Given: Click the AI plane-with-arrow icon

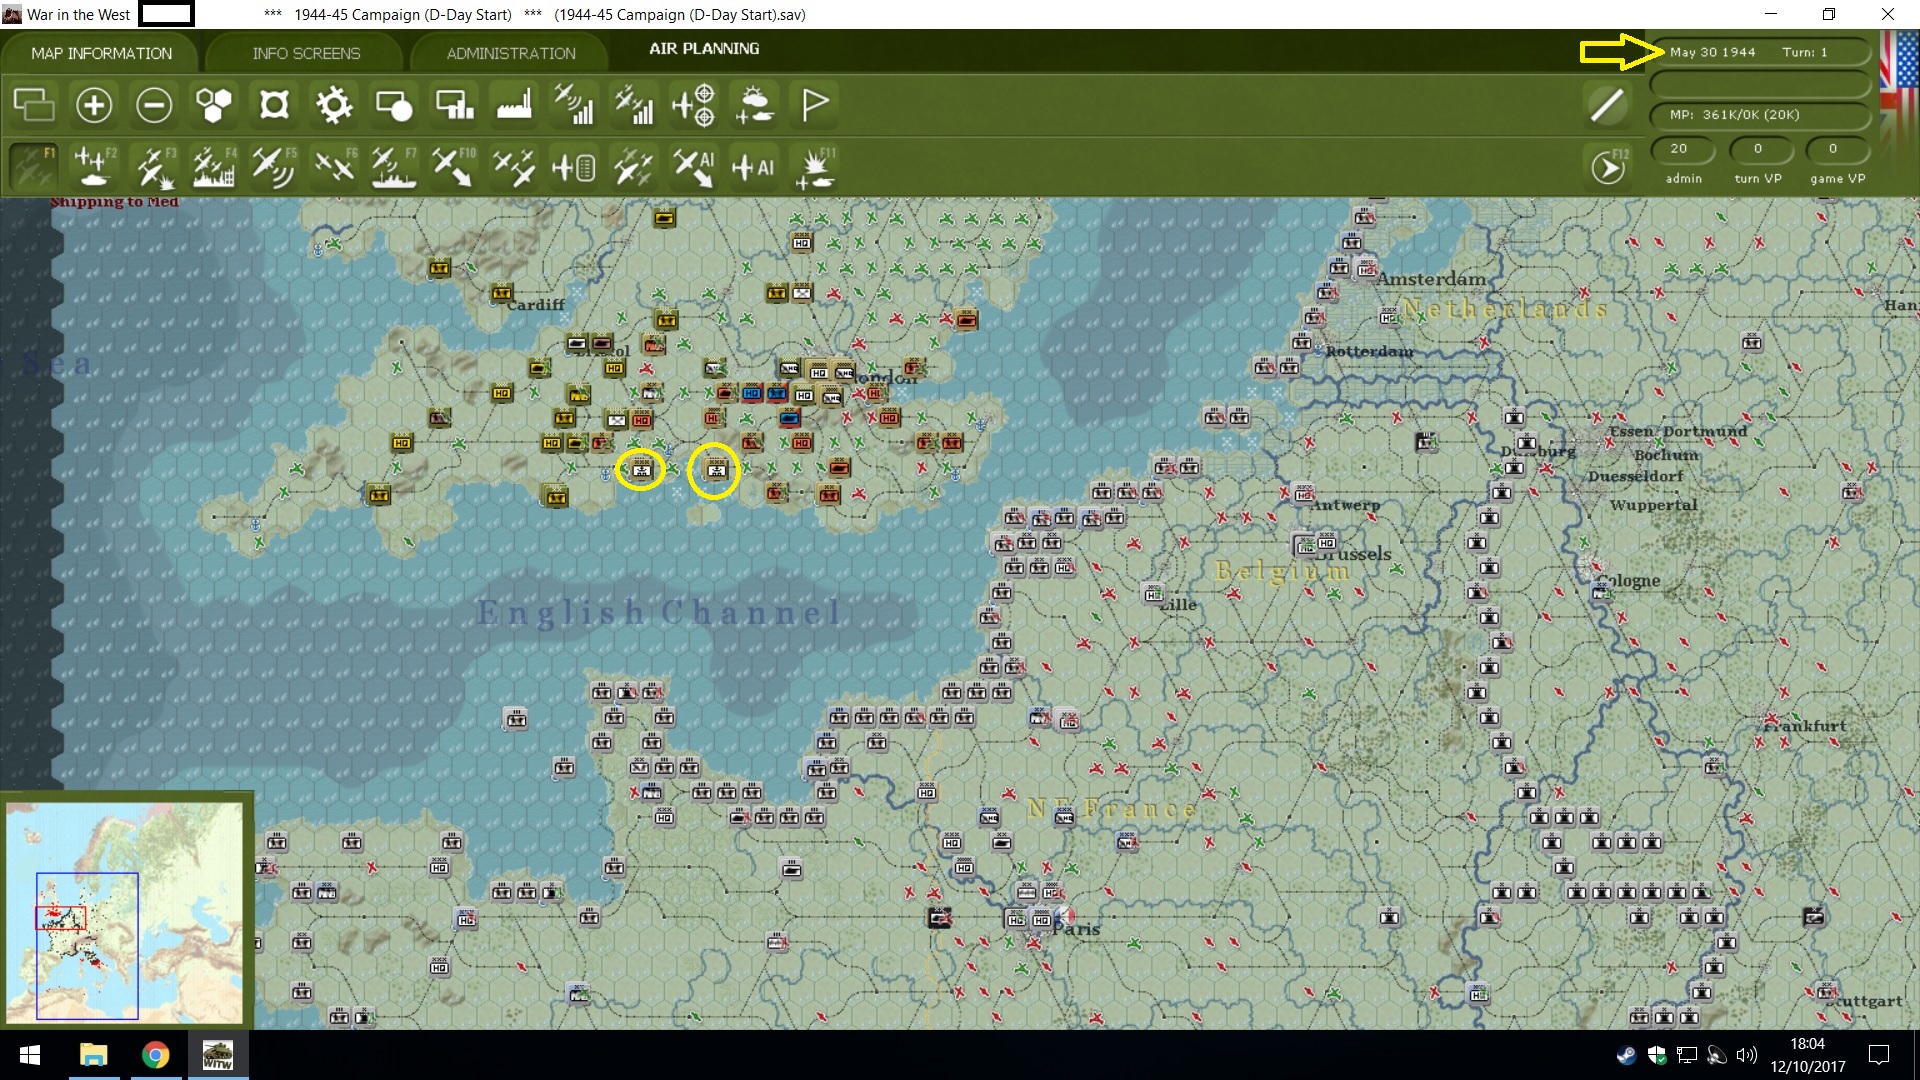Looking at the screenshot, I should [694, 166].
